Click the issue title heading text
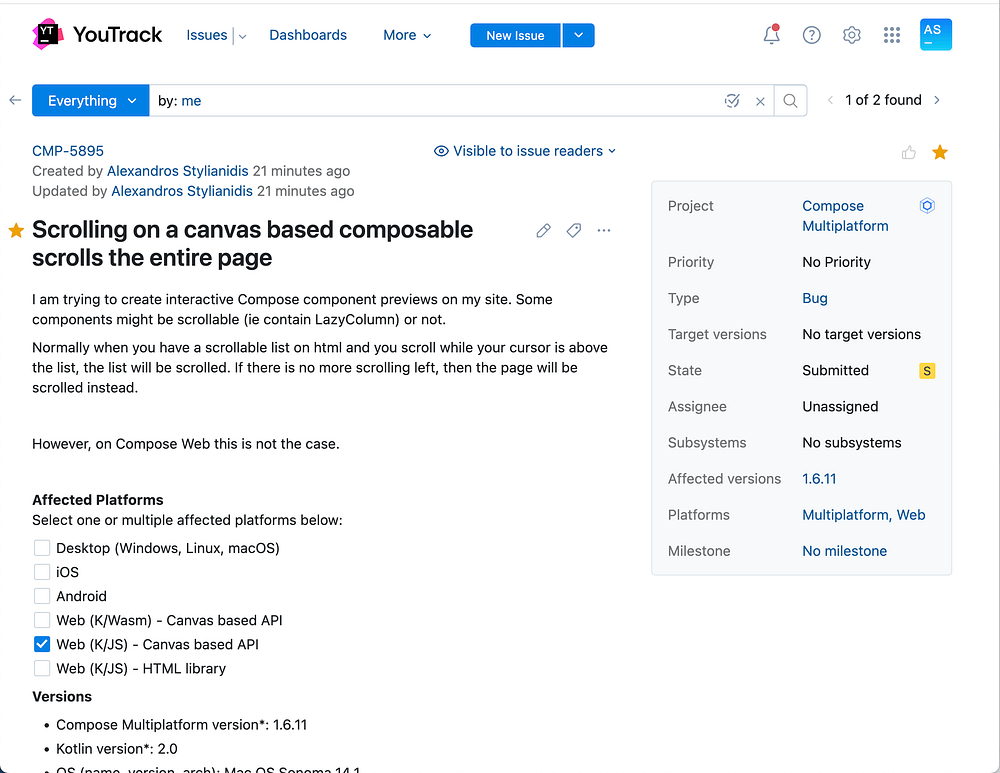This screenshot has width=1000, height=773. pyautogui.click(x=253, y=244)
